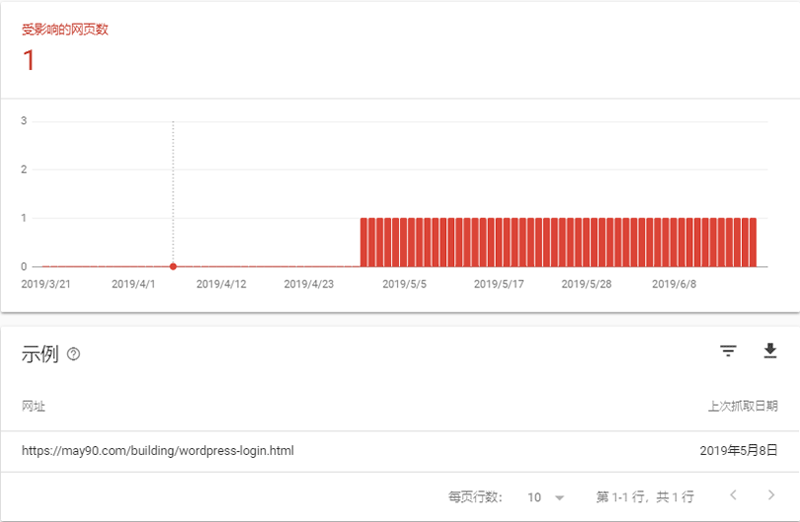
Task: Click the 2019/3/21 axis date label
Action: (46, 284)
